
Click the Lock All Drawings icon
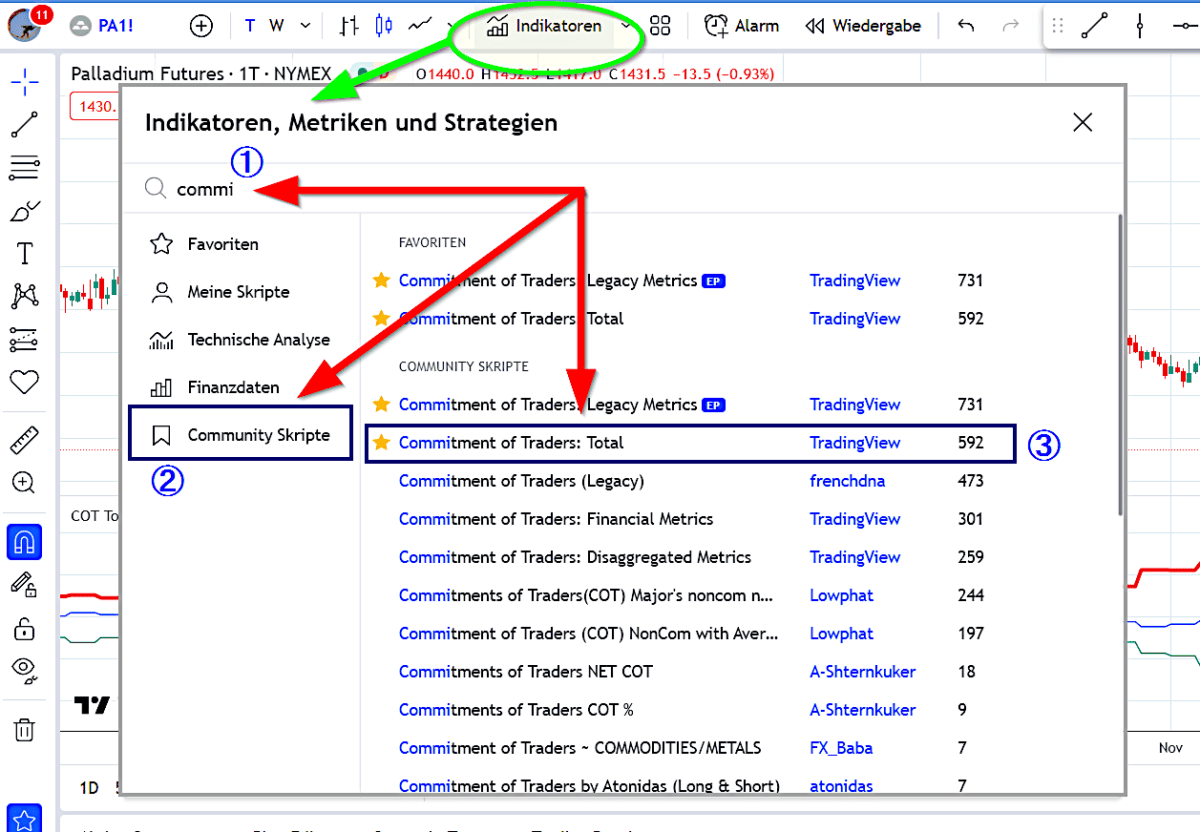click(x=22, y=629)
